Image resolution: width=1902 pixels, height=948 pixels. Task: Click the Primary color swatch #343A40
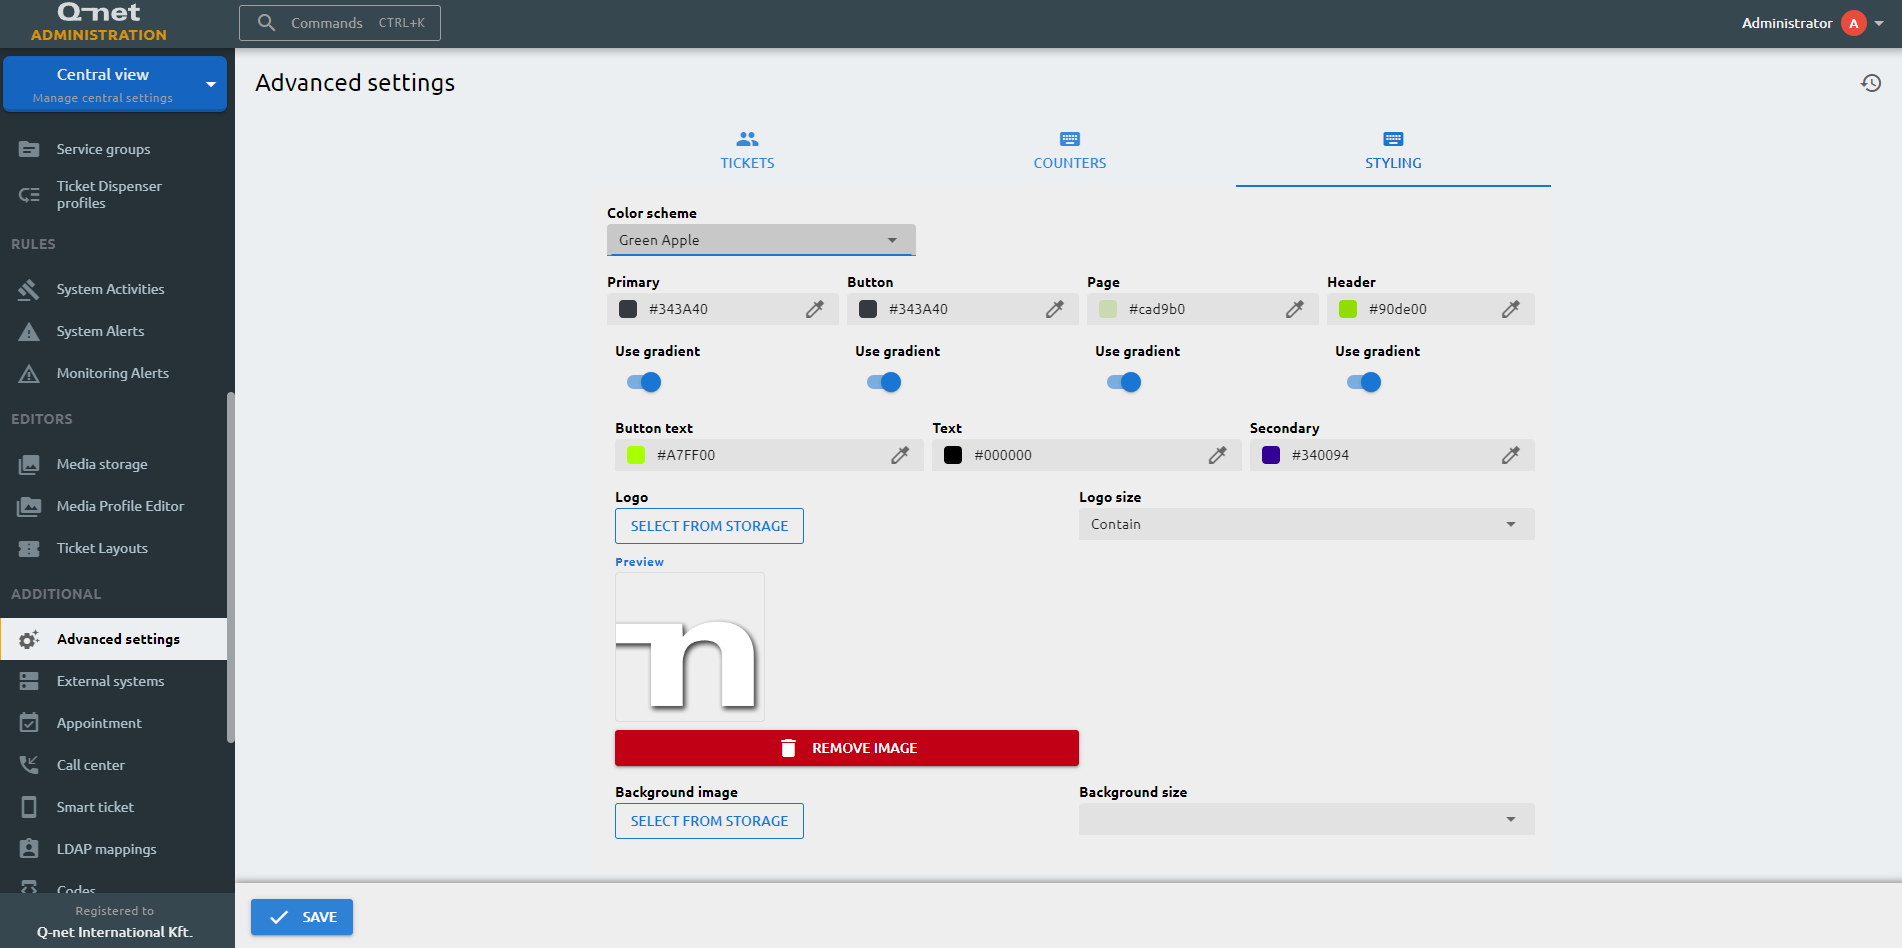click(x=628, y=309)
